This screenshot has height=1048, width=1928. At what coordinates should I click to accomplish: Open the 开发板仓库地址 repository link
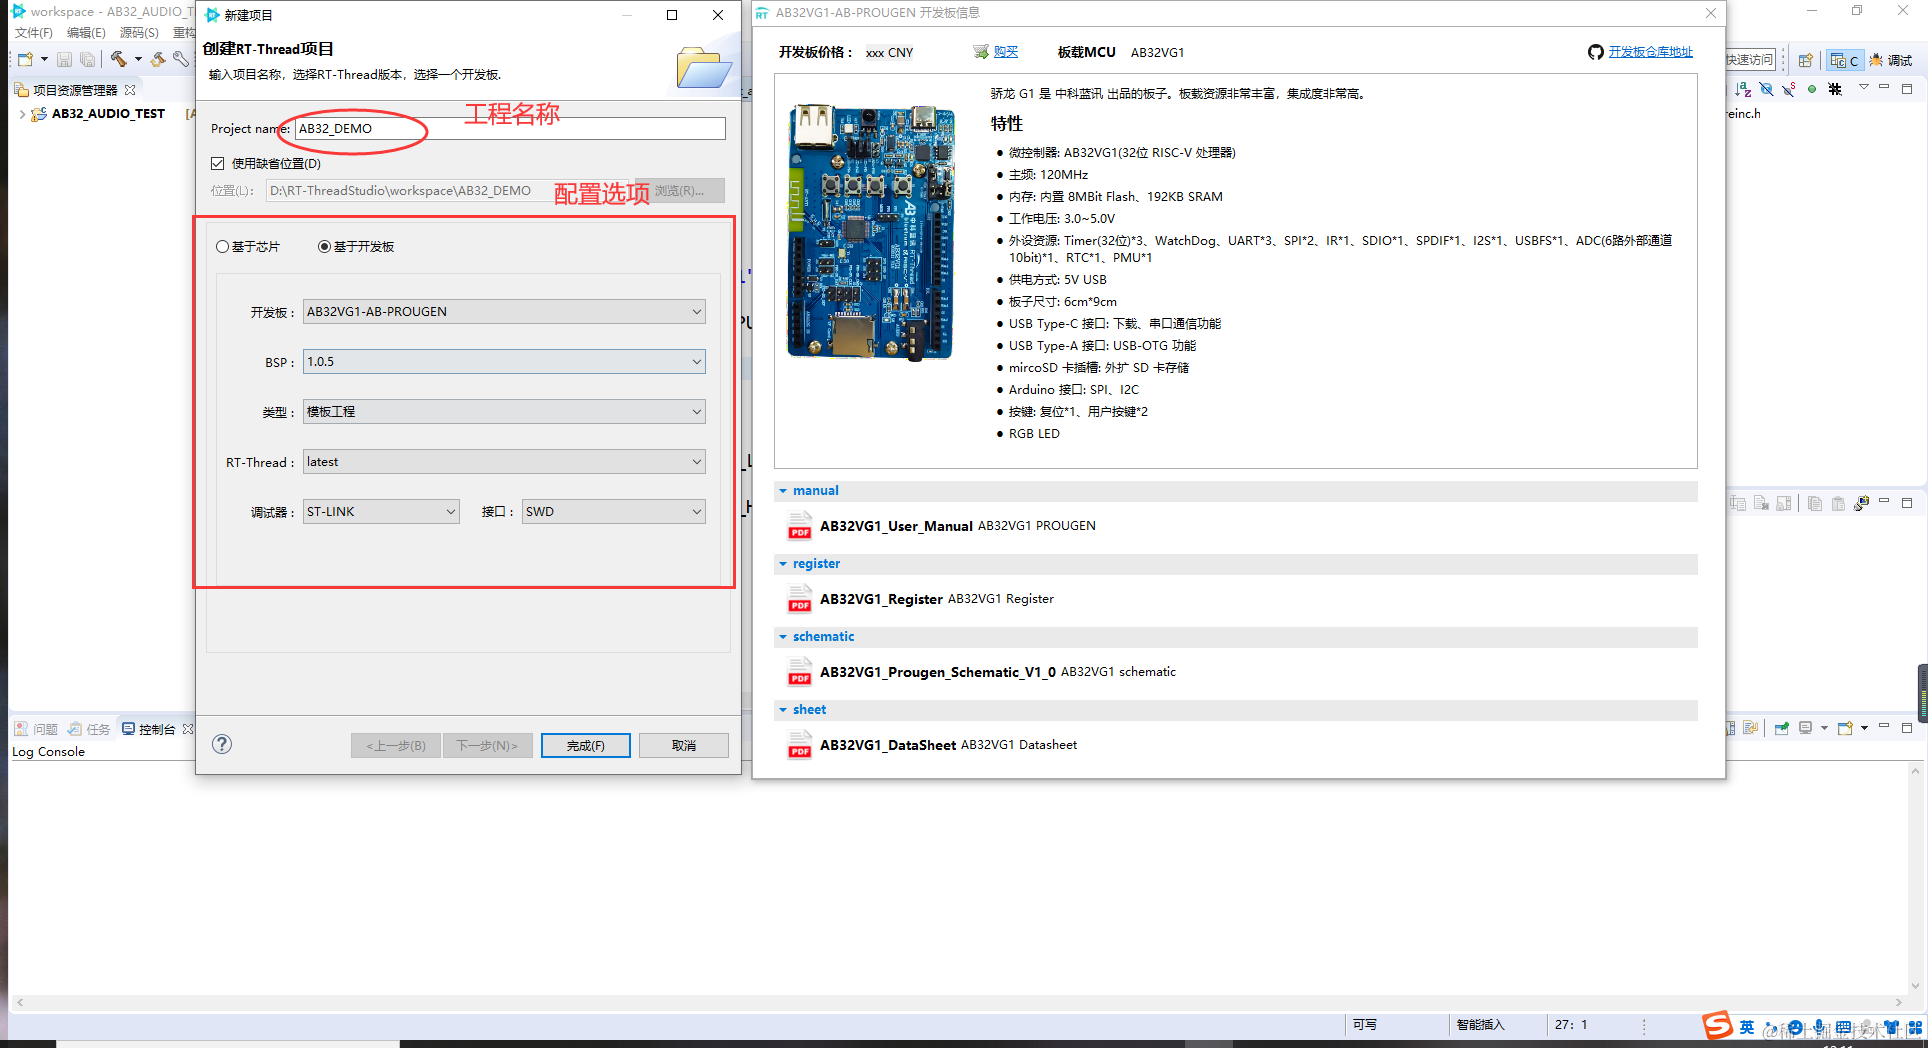pyautogui.click(x=1651, y=52)
